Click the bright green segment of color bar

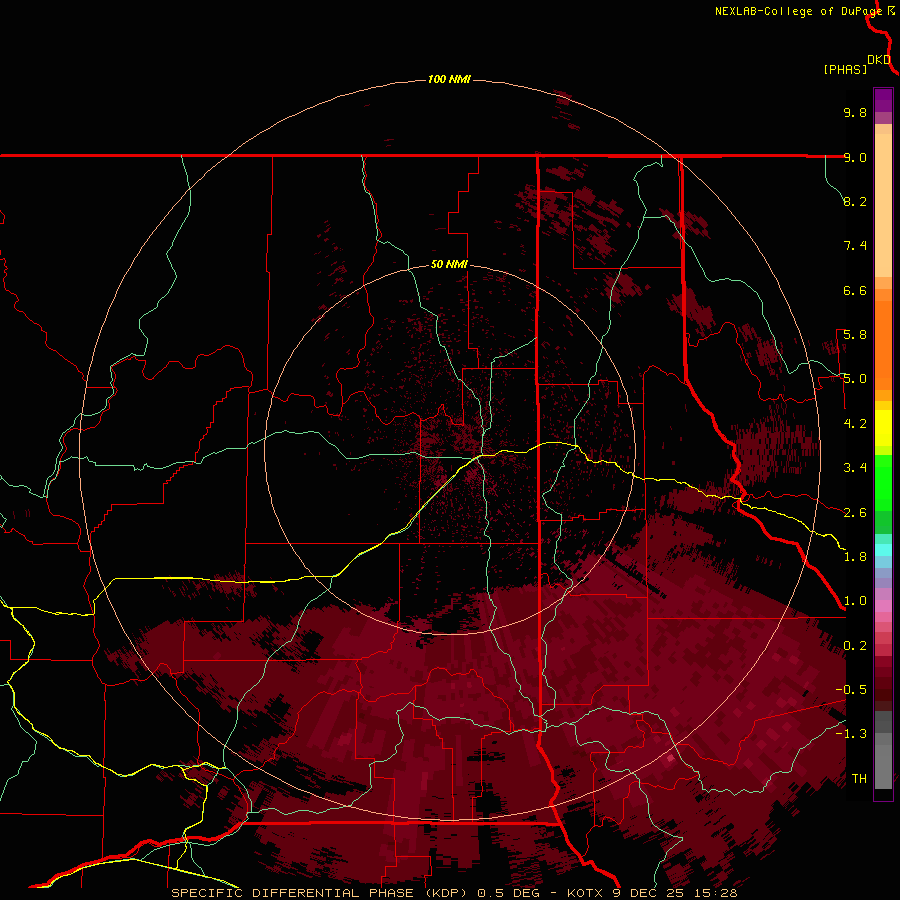(883, 482)
